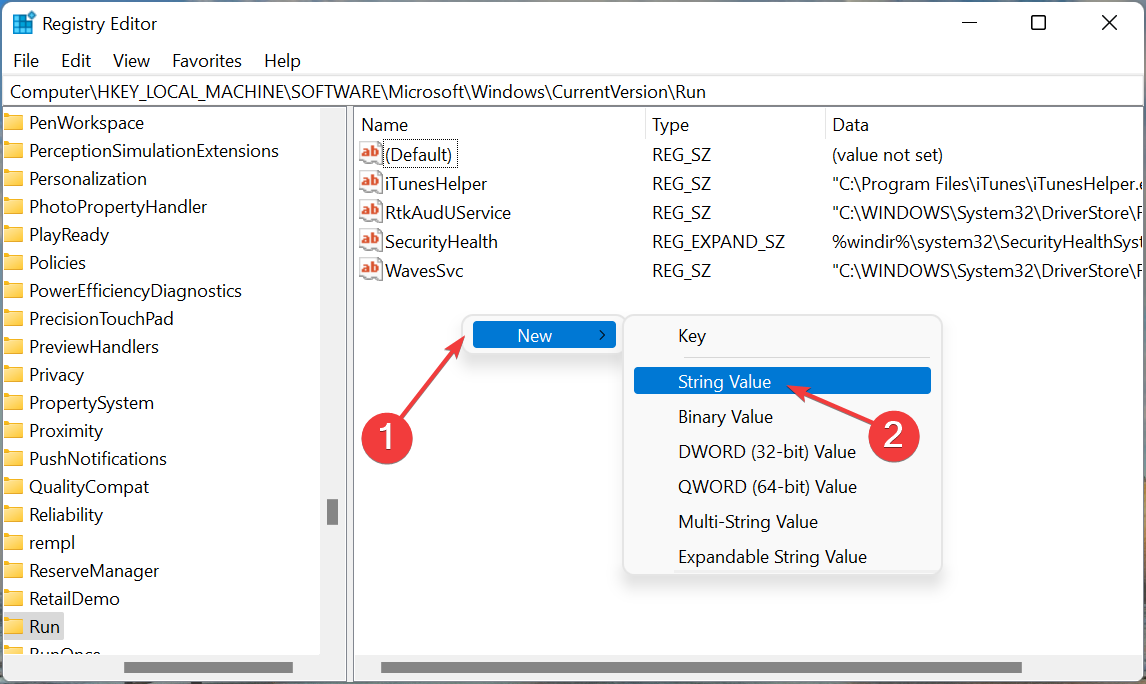Click the '(value not set)' data cell

coord(887,155)
